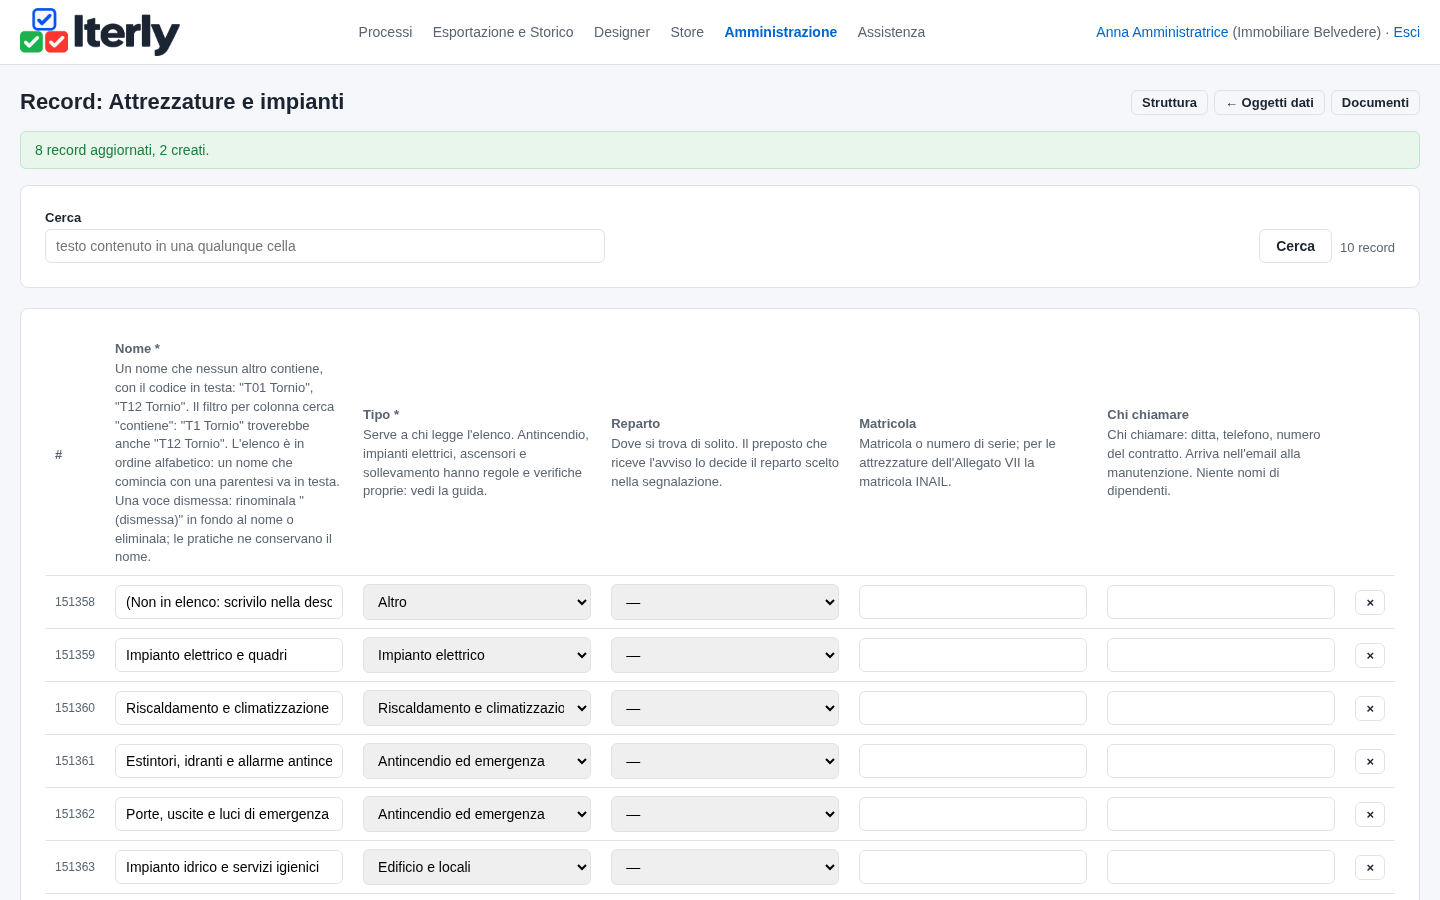This screenshot has height=900, width=1440.
Task: Click Matricola field for Impianto elettrico e quadri
Action: click(973, 655)
